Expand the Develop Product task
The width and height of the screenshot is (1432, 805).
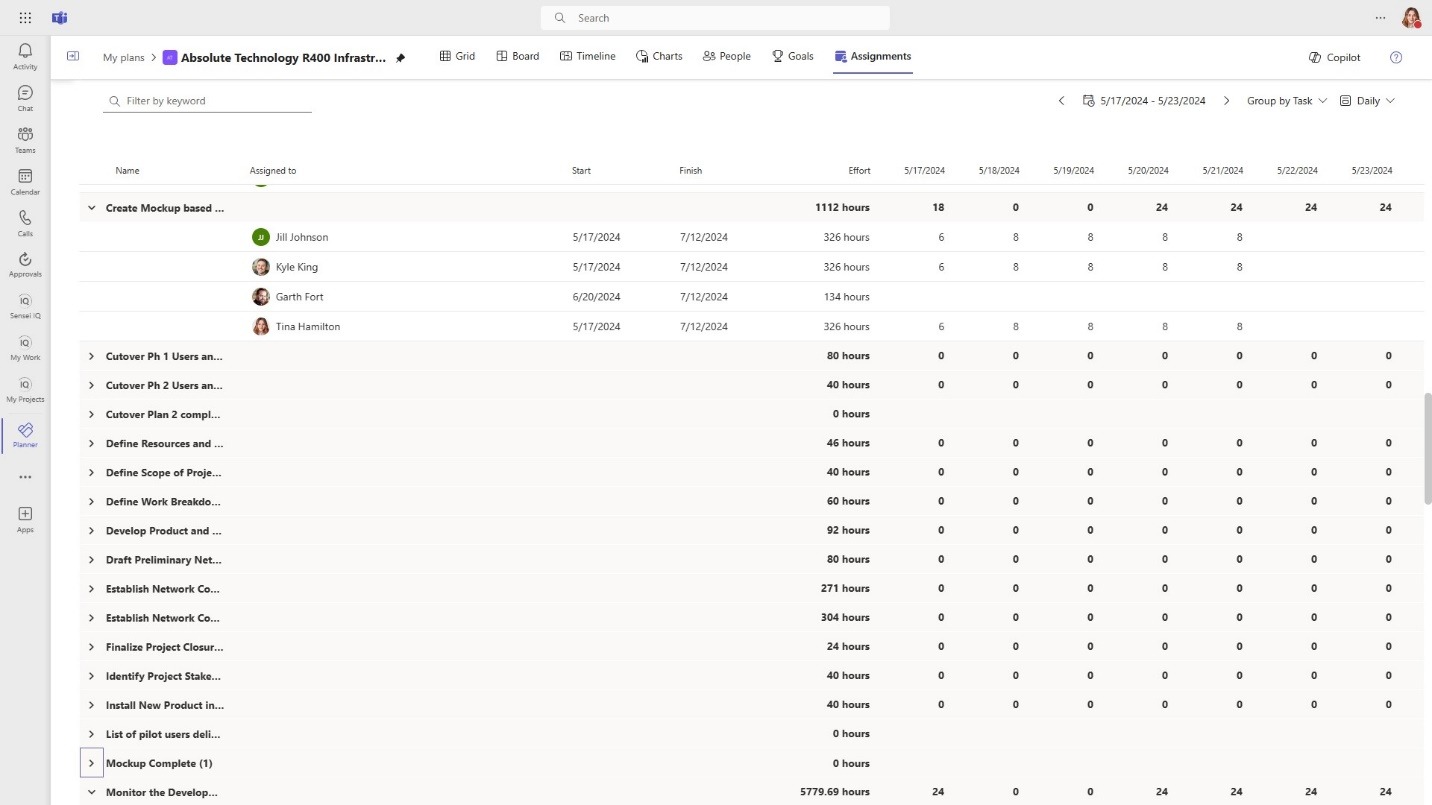[x=91, y=530]
